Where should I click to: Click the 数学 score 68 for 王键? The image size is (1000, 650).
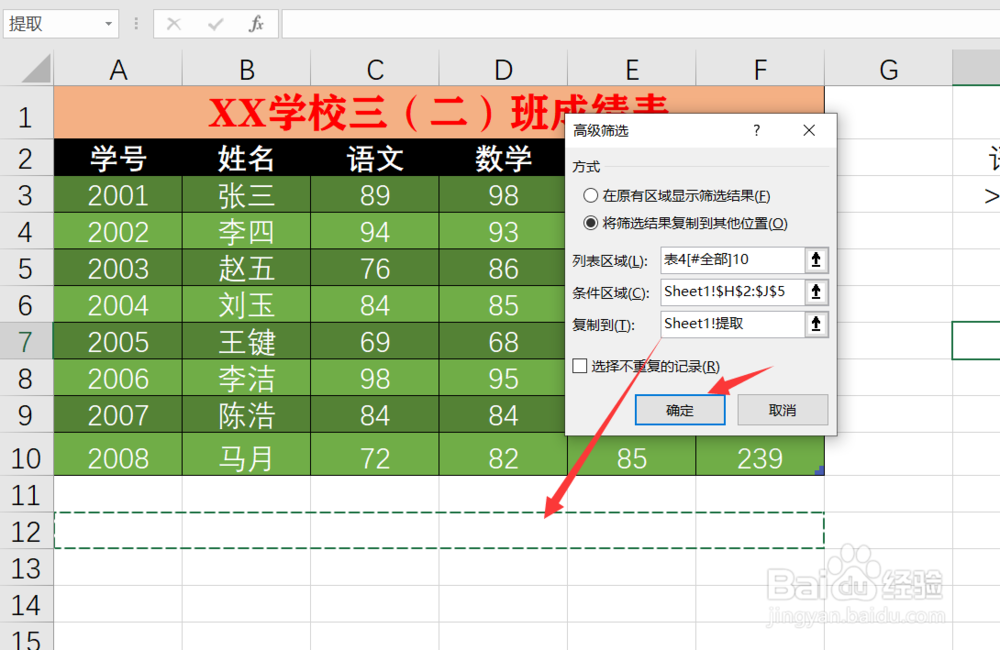coord(503,341)
